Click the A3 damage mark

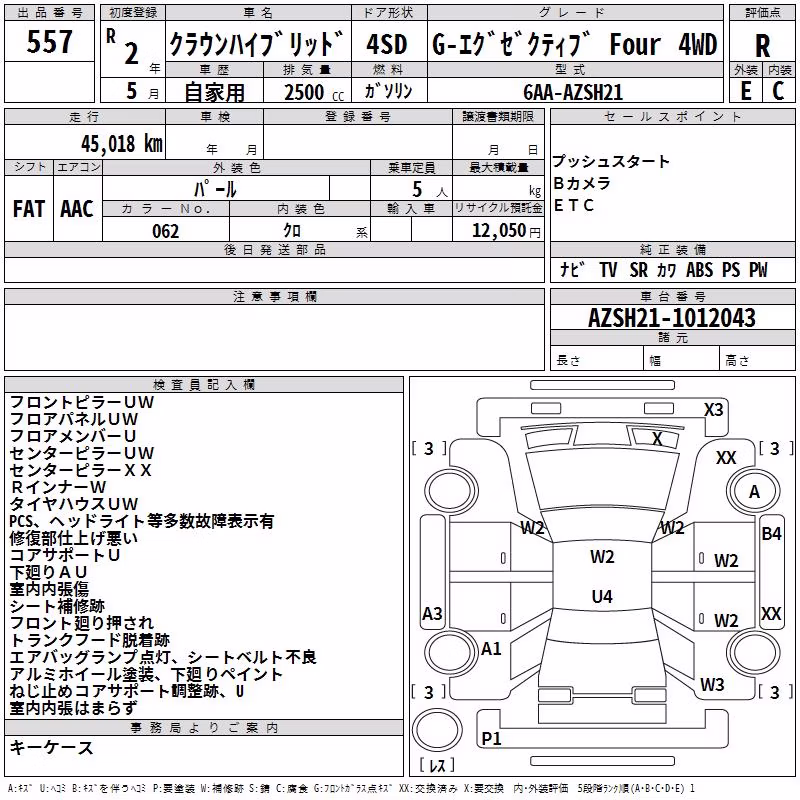(432, 613)
